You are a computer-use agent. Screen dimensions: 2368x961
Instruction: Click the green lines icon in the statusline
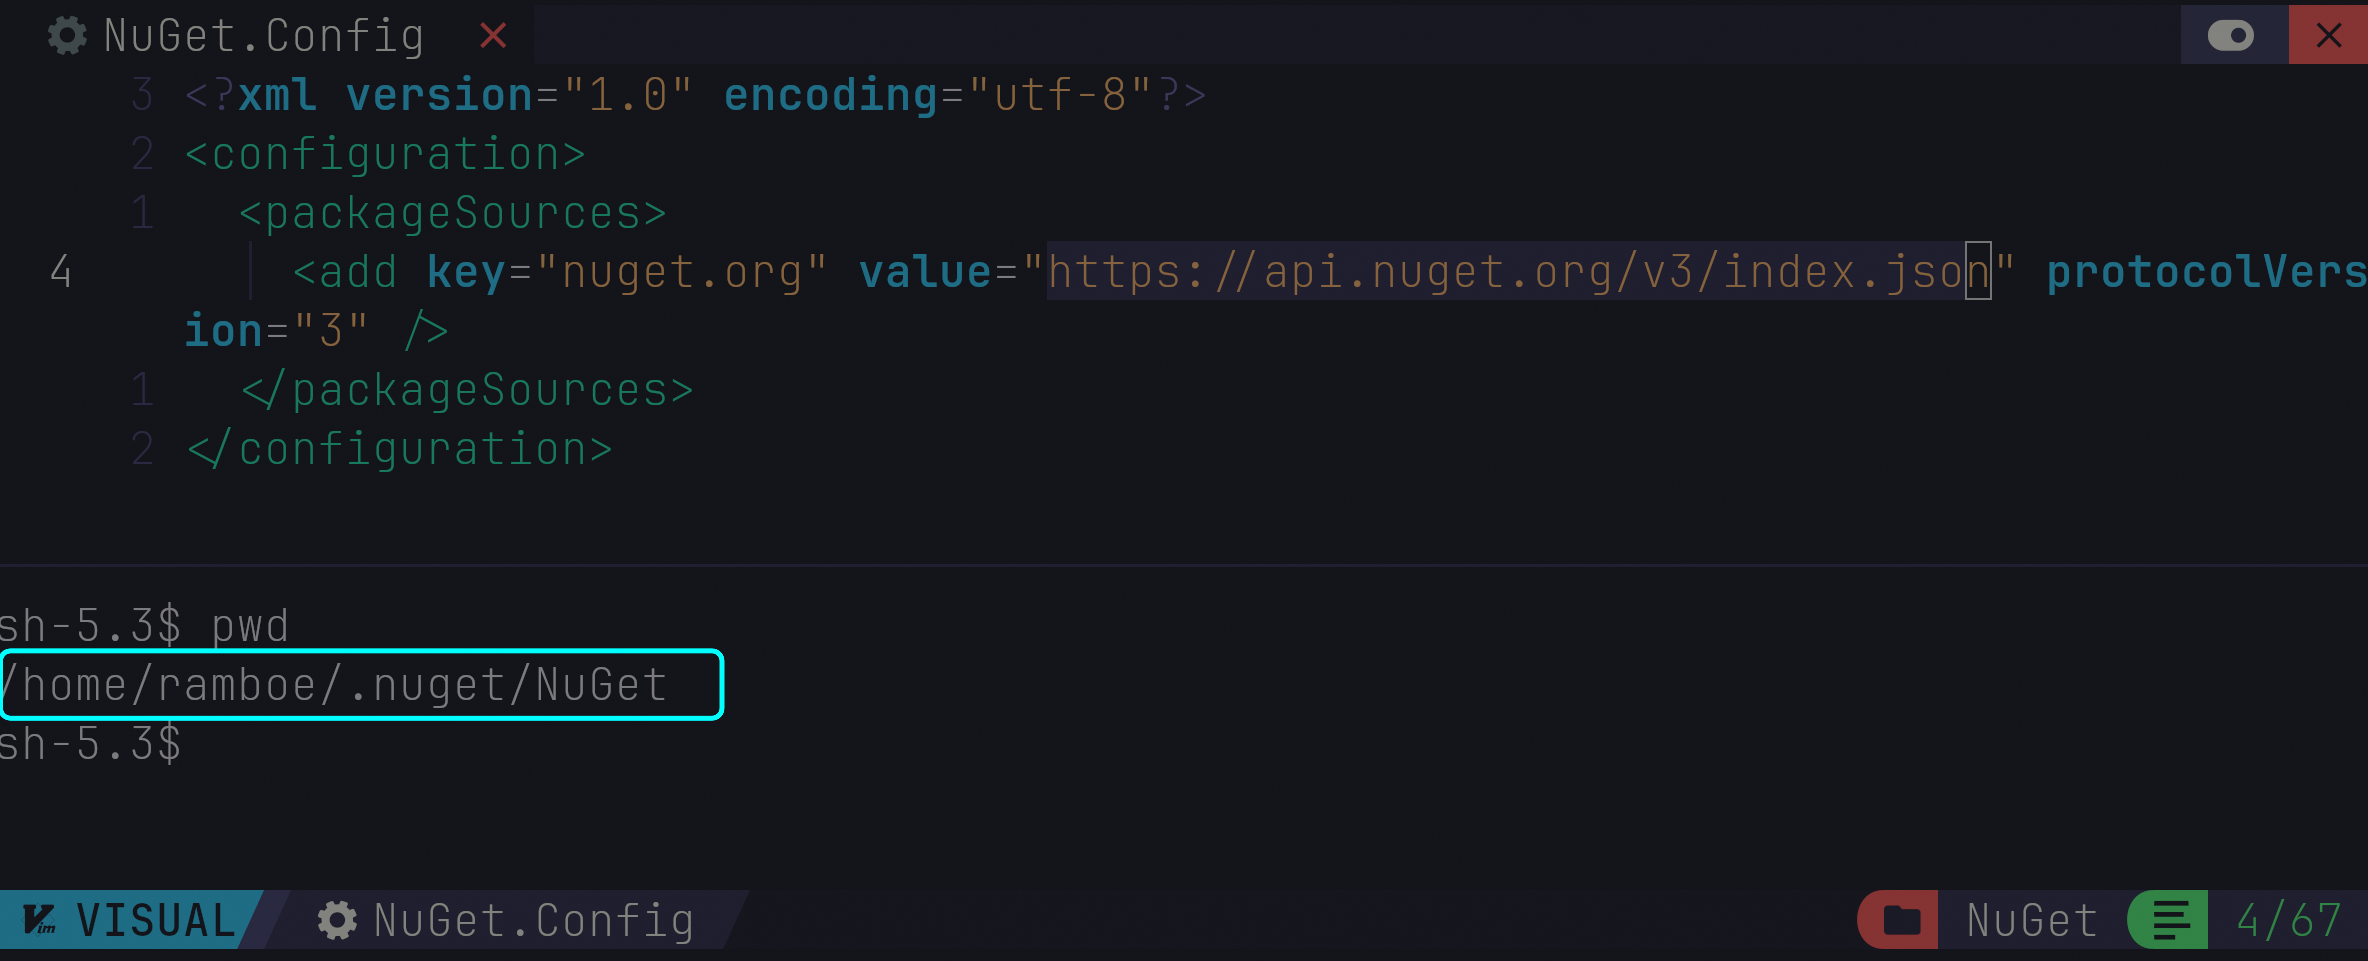[x=2170, y=920]
